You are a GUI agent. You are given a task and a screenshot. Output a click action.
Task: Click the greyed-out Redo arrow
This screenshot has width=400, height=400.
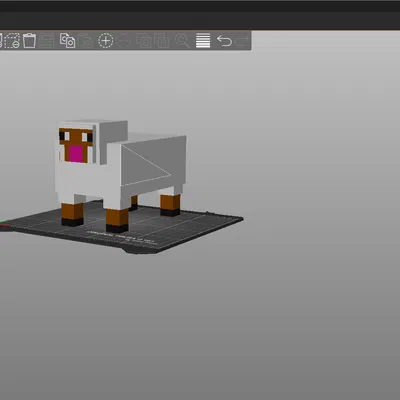242,41
